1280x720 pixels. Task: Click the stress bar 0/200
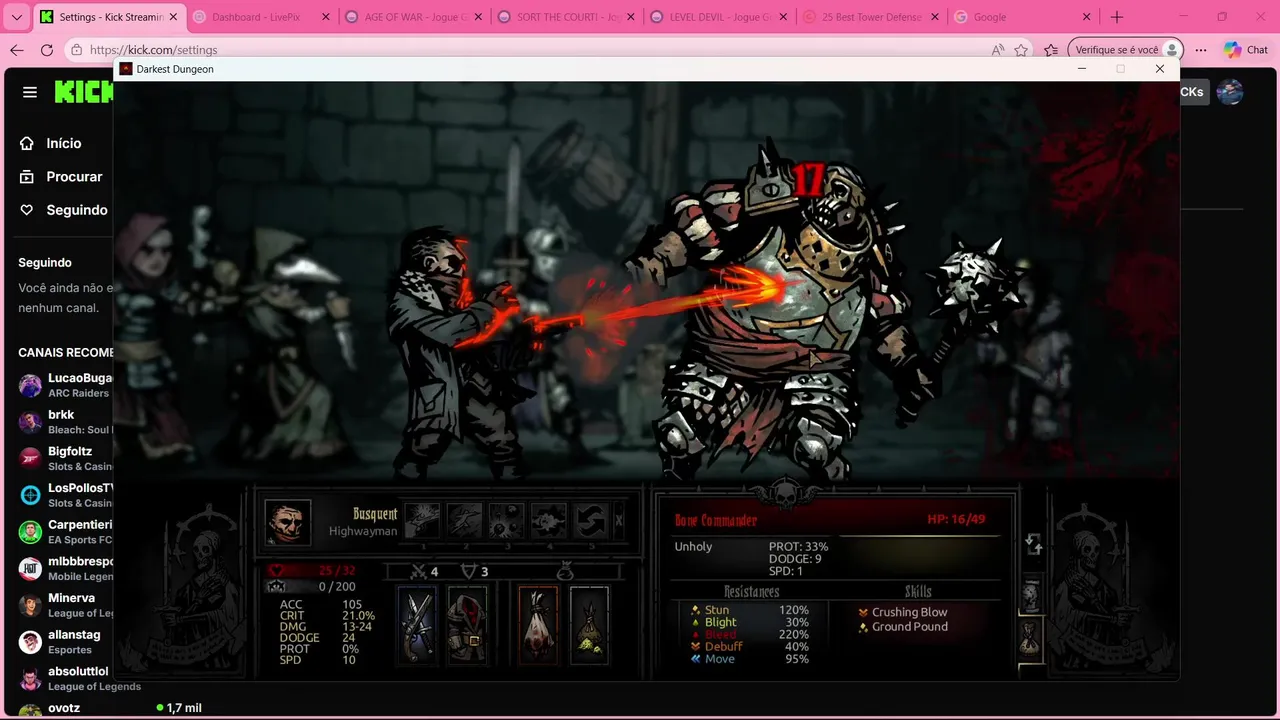pos(312,586)
